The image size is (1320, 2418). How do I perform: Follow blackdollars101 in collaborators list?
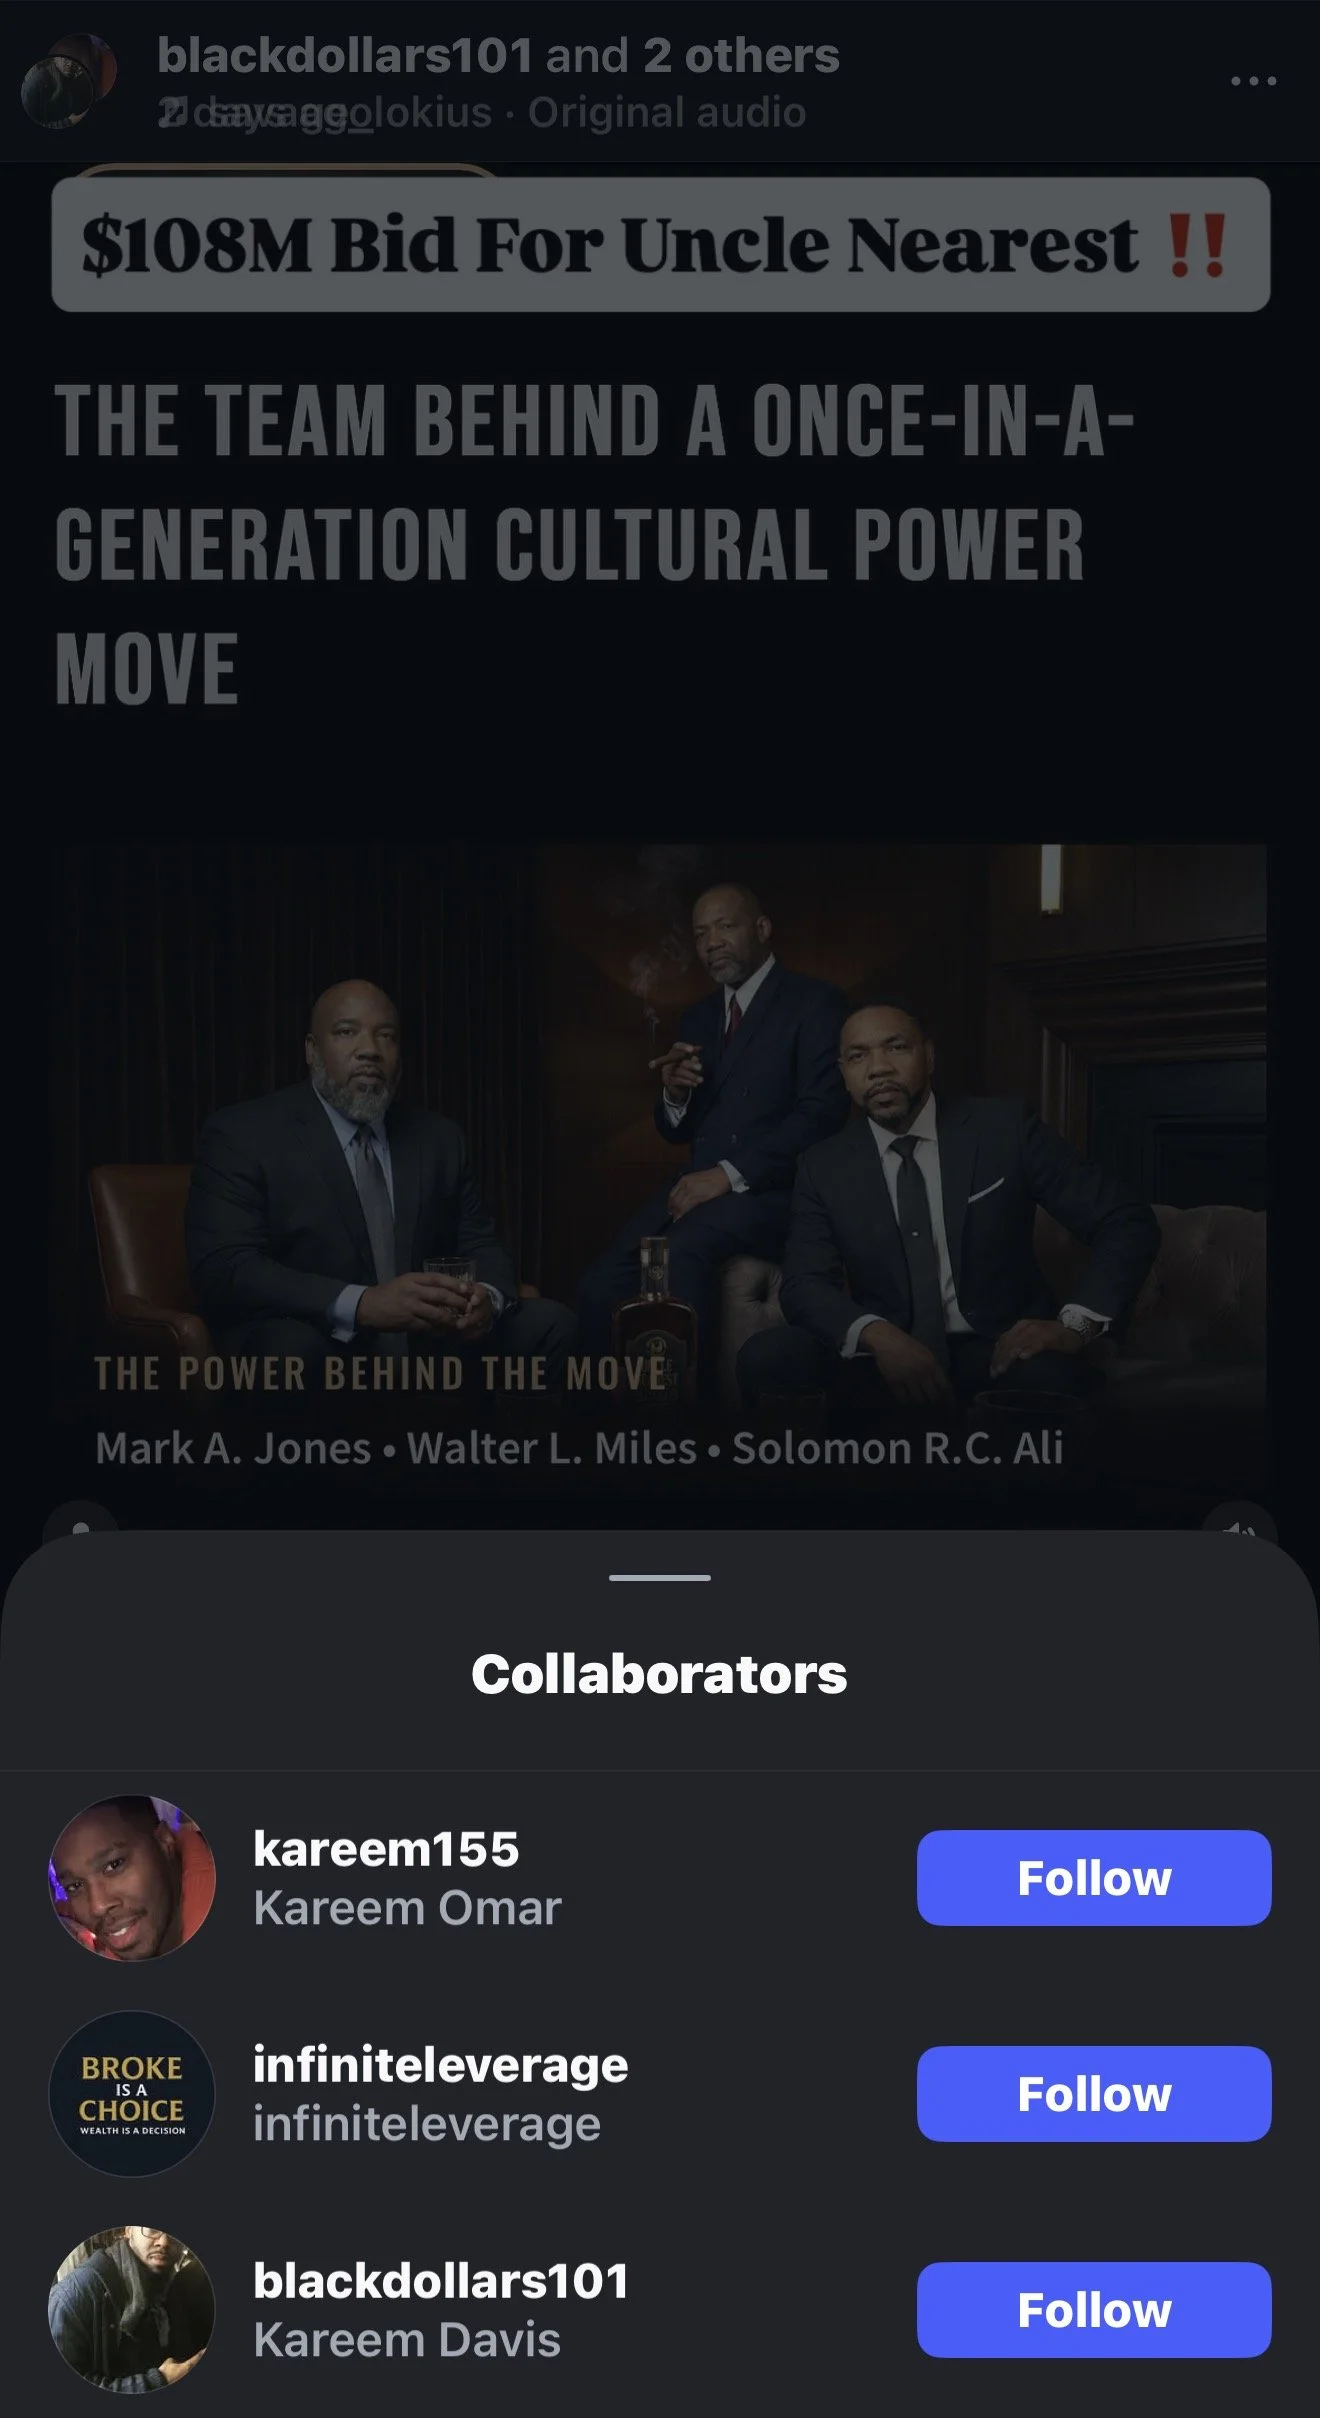point(1094,2310)
